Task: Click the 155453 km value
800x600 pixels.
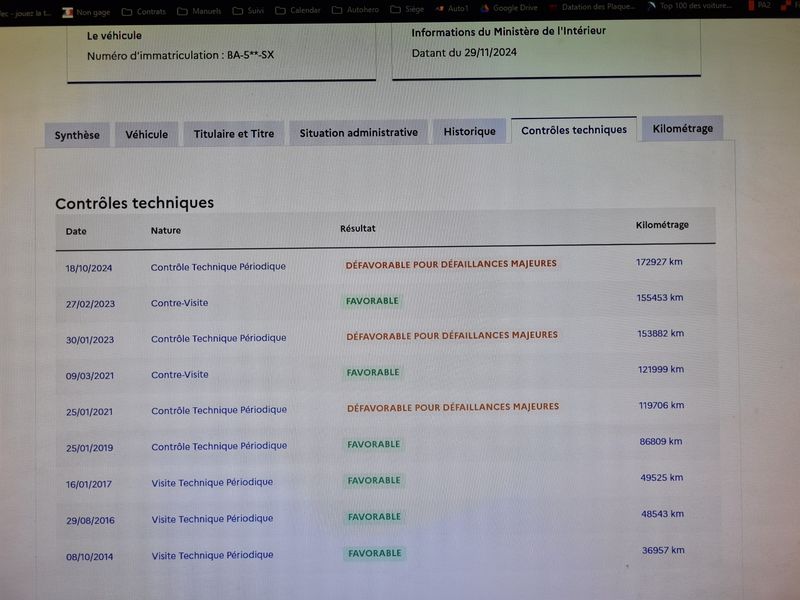Action: 660,297
